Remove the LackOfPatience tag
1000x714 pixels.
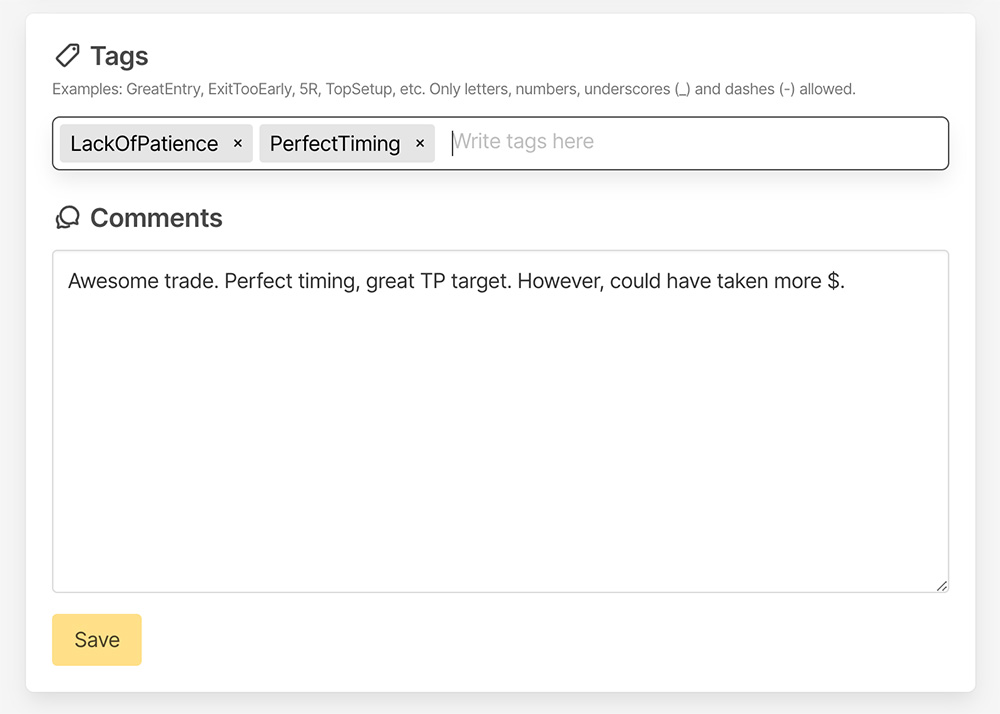pos(238,144)
